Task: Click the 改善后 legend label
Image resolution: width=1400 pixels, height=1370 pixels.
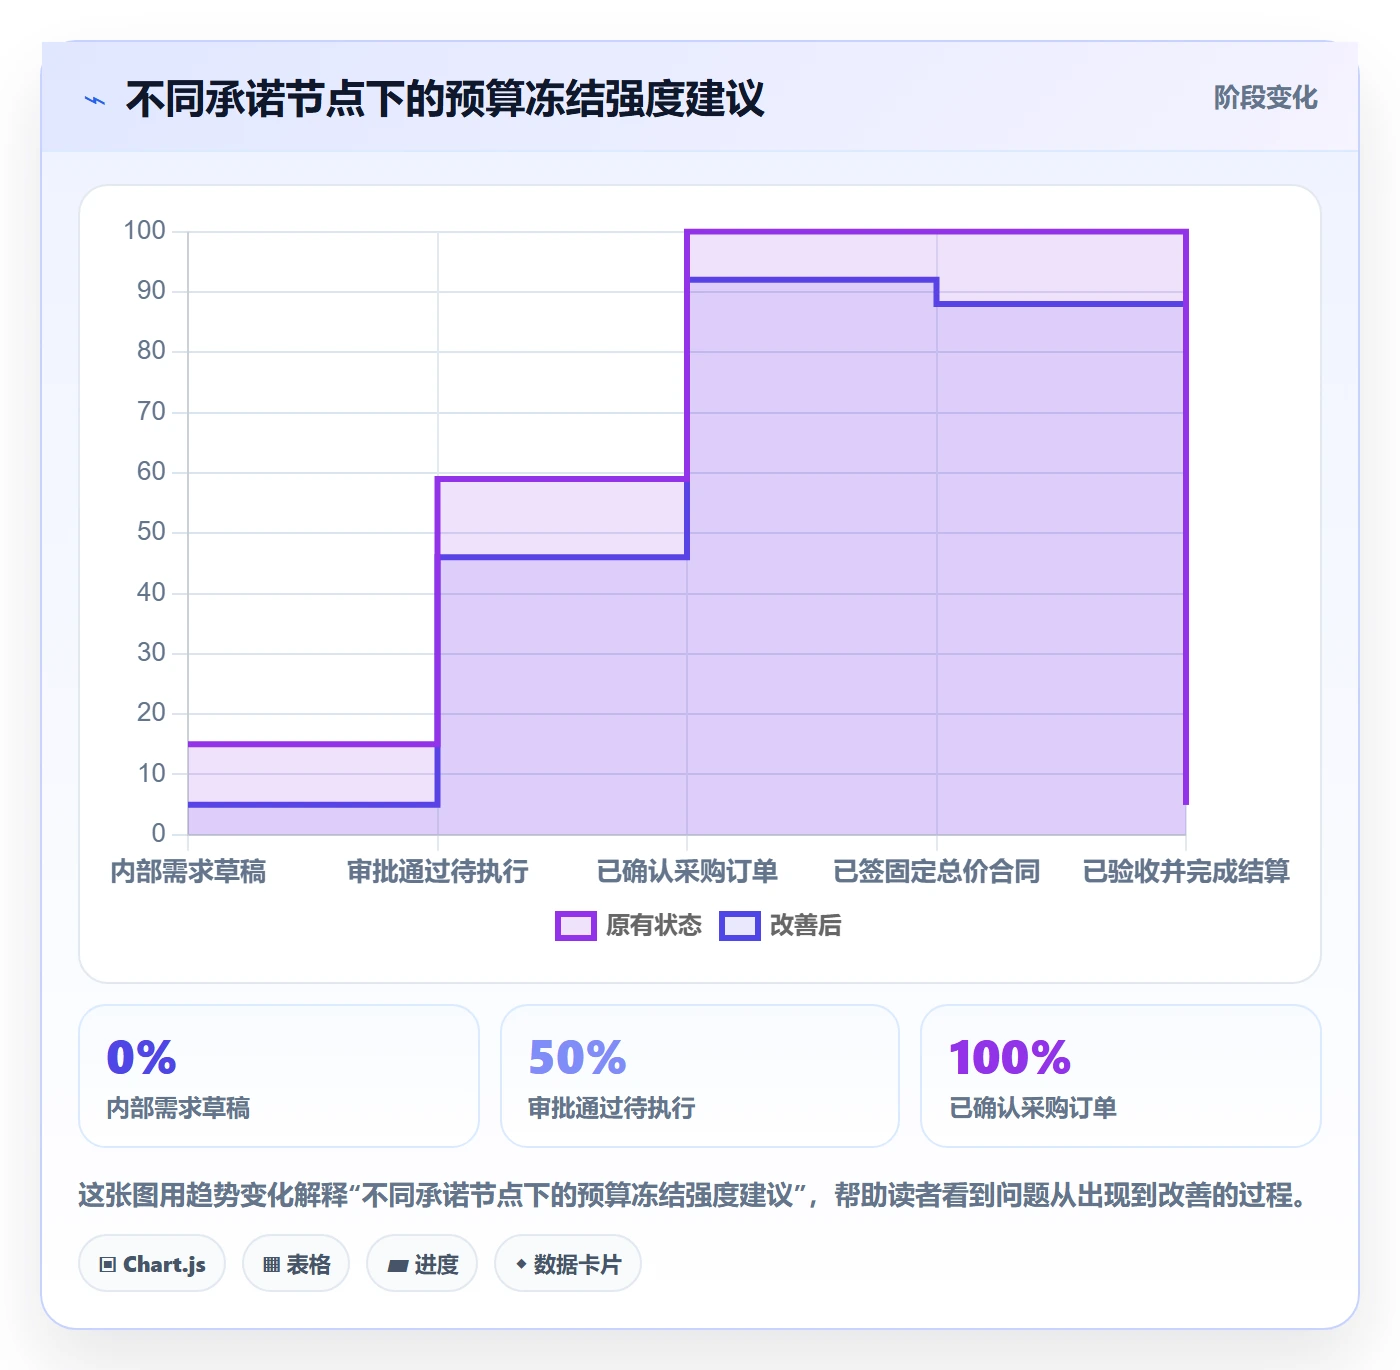Action: tap(805, 926)
